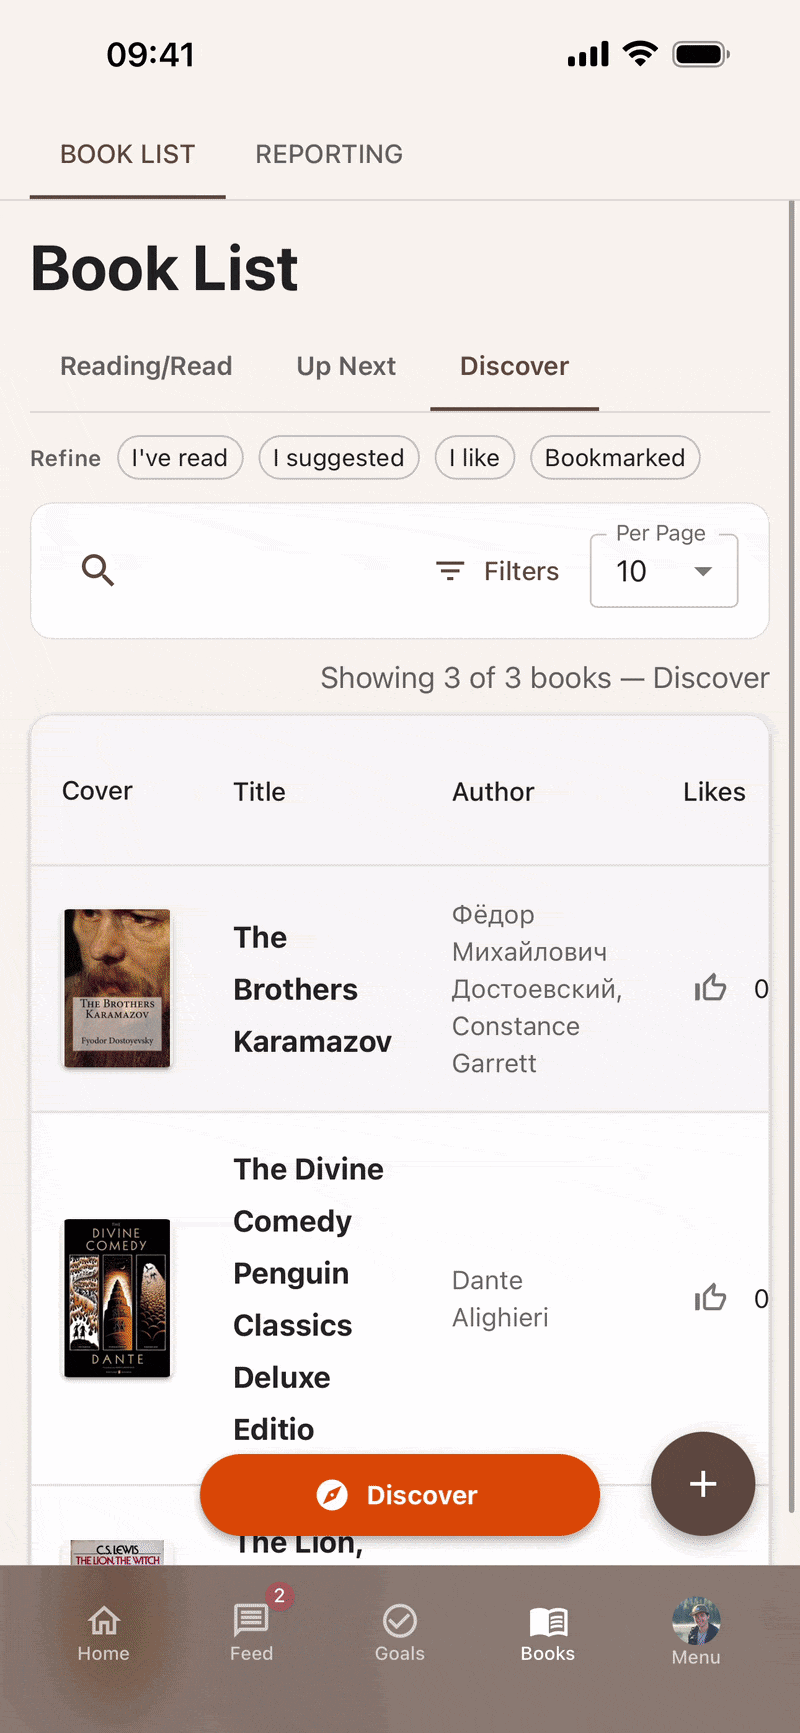Toggle the "I suggested" refine chip

click(x=339, y=458)
